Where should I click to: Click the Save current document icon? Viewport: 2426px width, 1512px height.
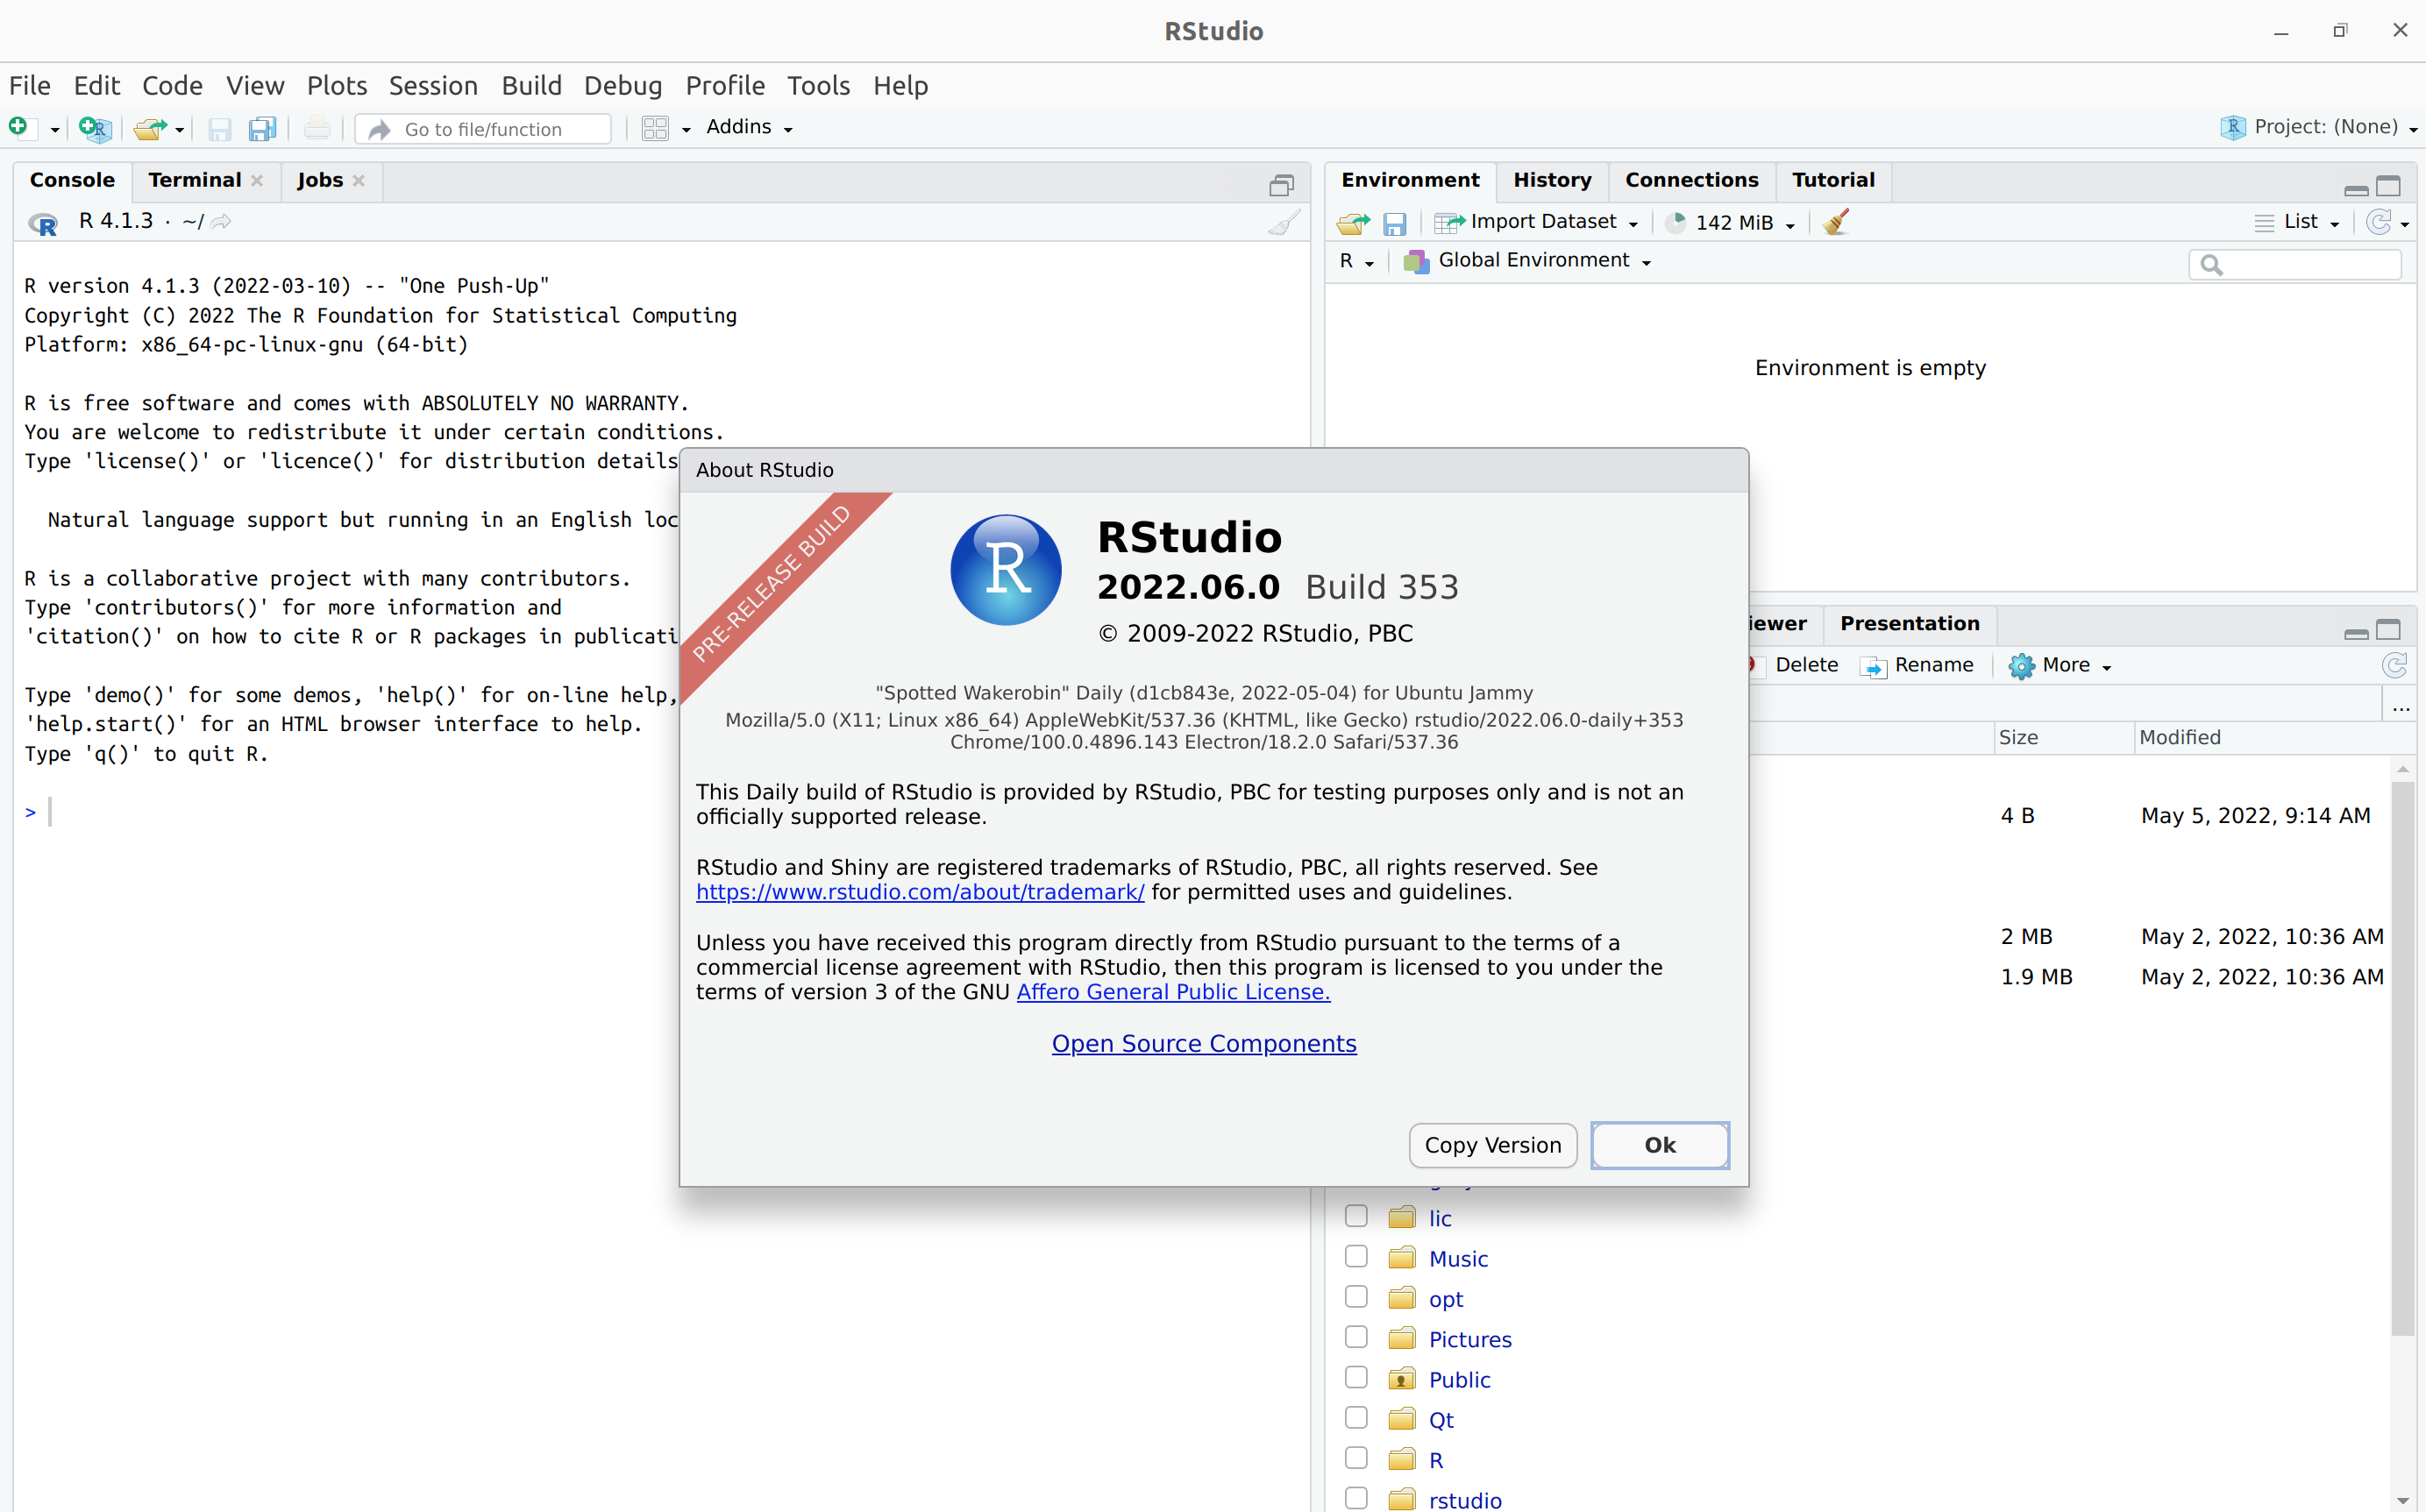pos(219,128)
